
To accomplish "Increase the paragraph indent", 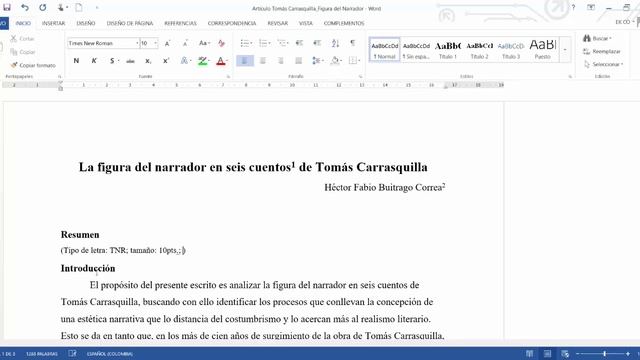I will (317, 43).
